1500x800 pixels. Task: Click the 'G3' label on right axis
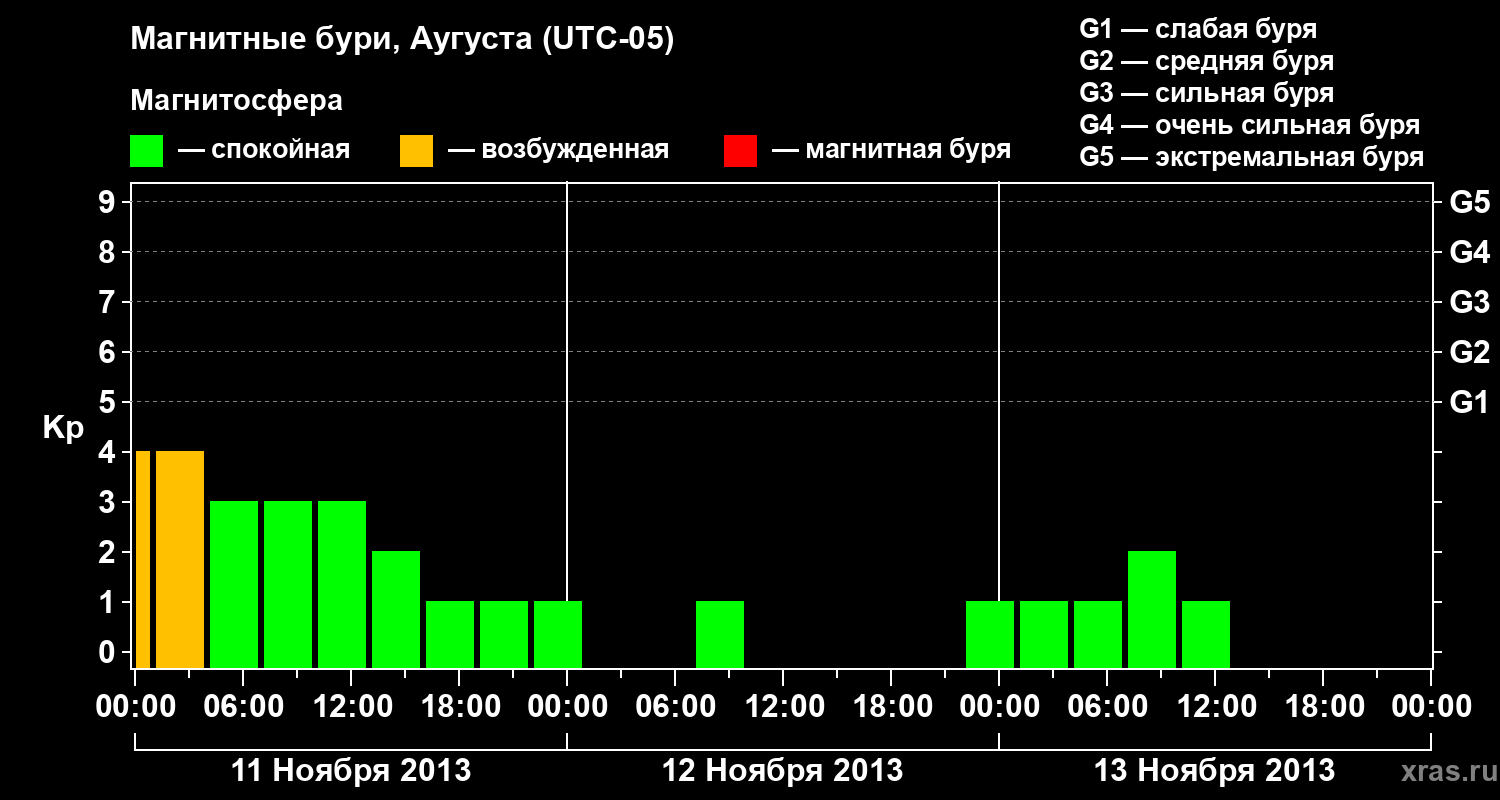click(1469, 303)
